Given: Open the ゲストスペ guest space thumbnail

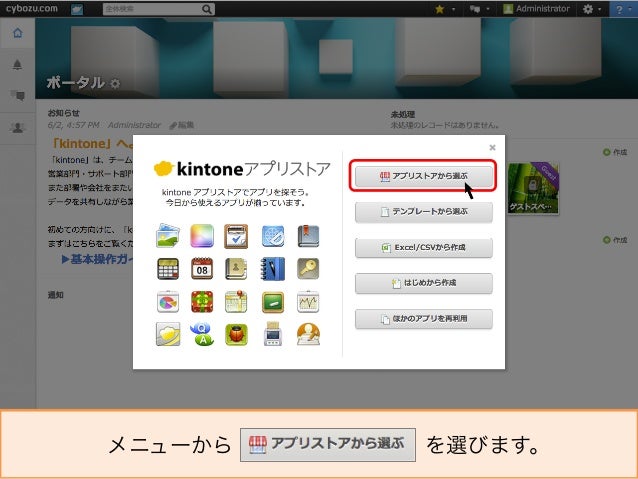Looking at the screenshot, I should coord(533,188).
